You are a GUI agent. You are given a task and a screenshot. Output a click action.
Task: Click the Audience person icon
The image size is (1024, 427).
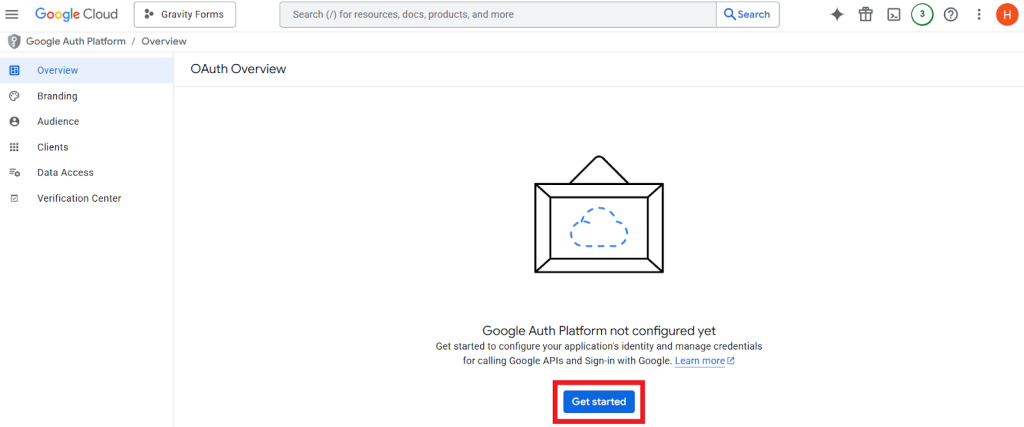[x=14, y=121]
